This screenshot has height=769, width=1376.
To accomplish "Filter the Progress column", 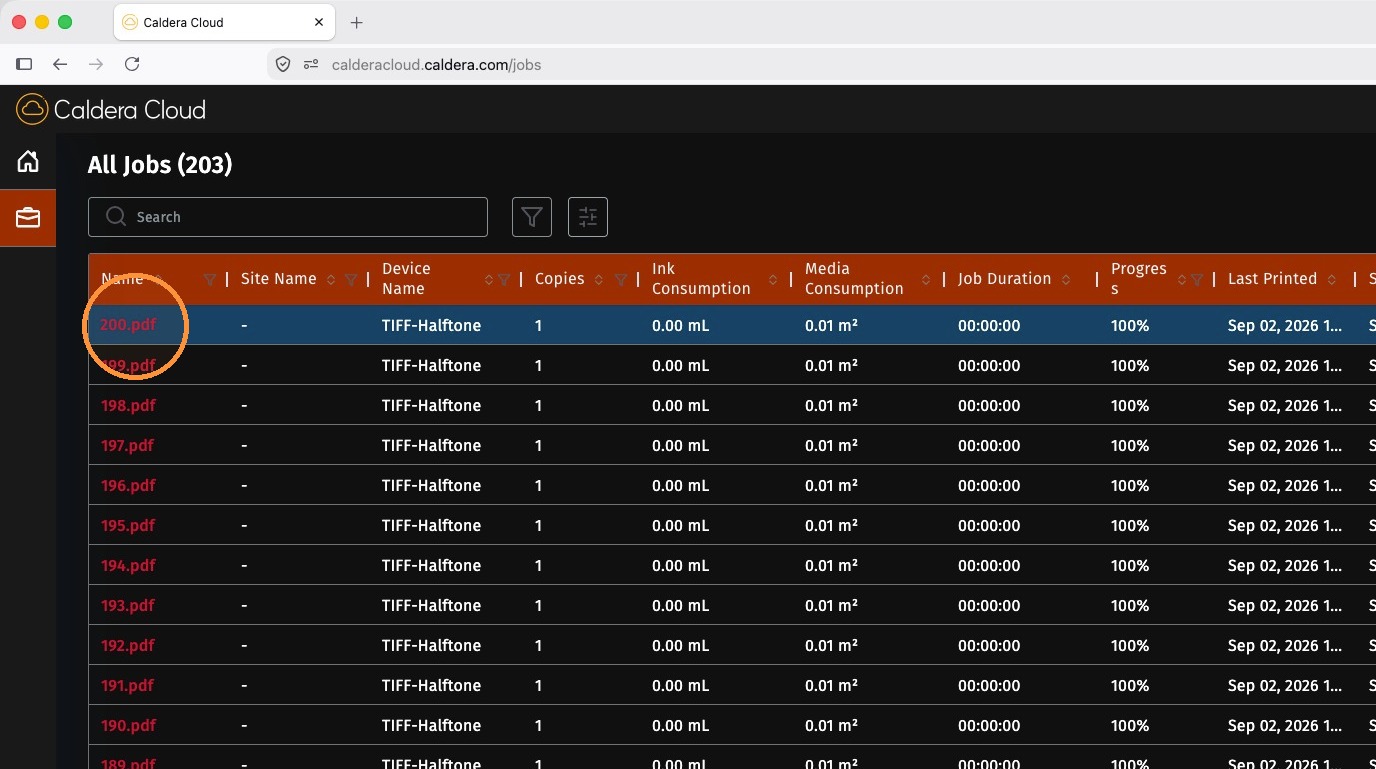I will coord(1197,279).
